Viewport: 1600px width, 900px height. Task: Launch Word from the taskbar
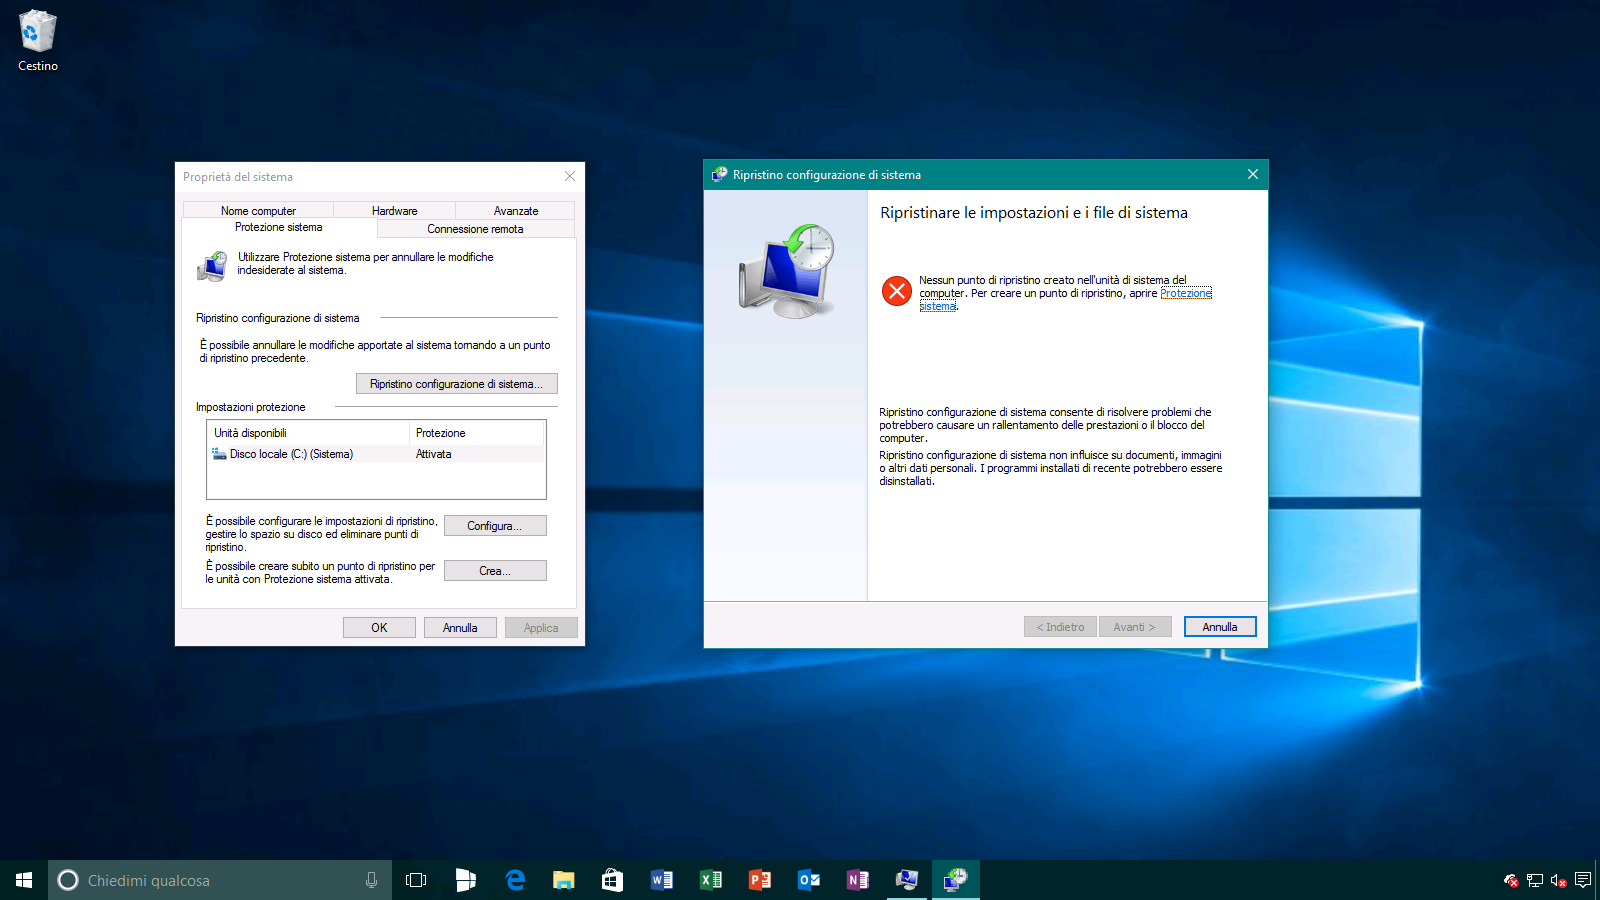point(661,880)
